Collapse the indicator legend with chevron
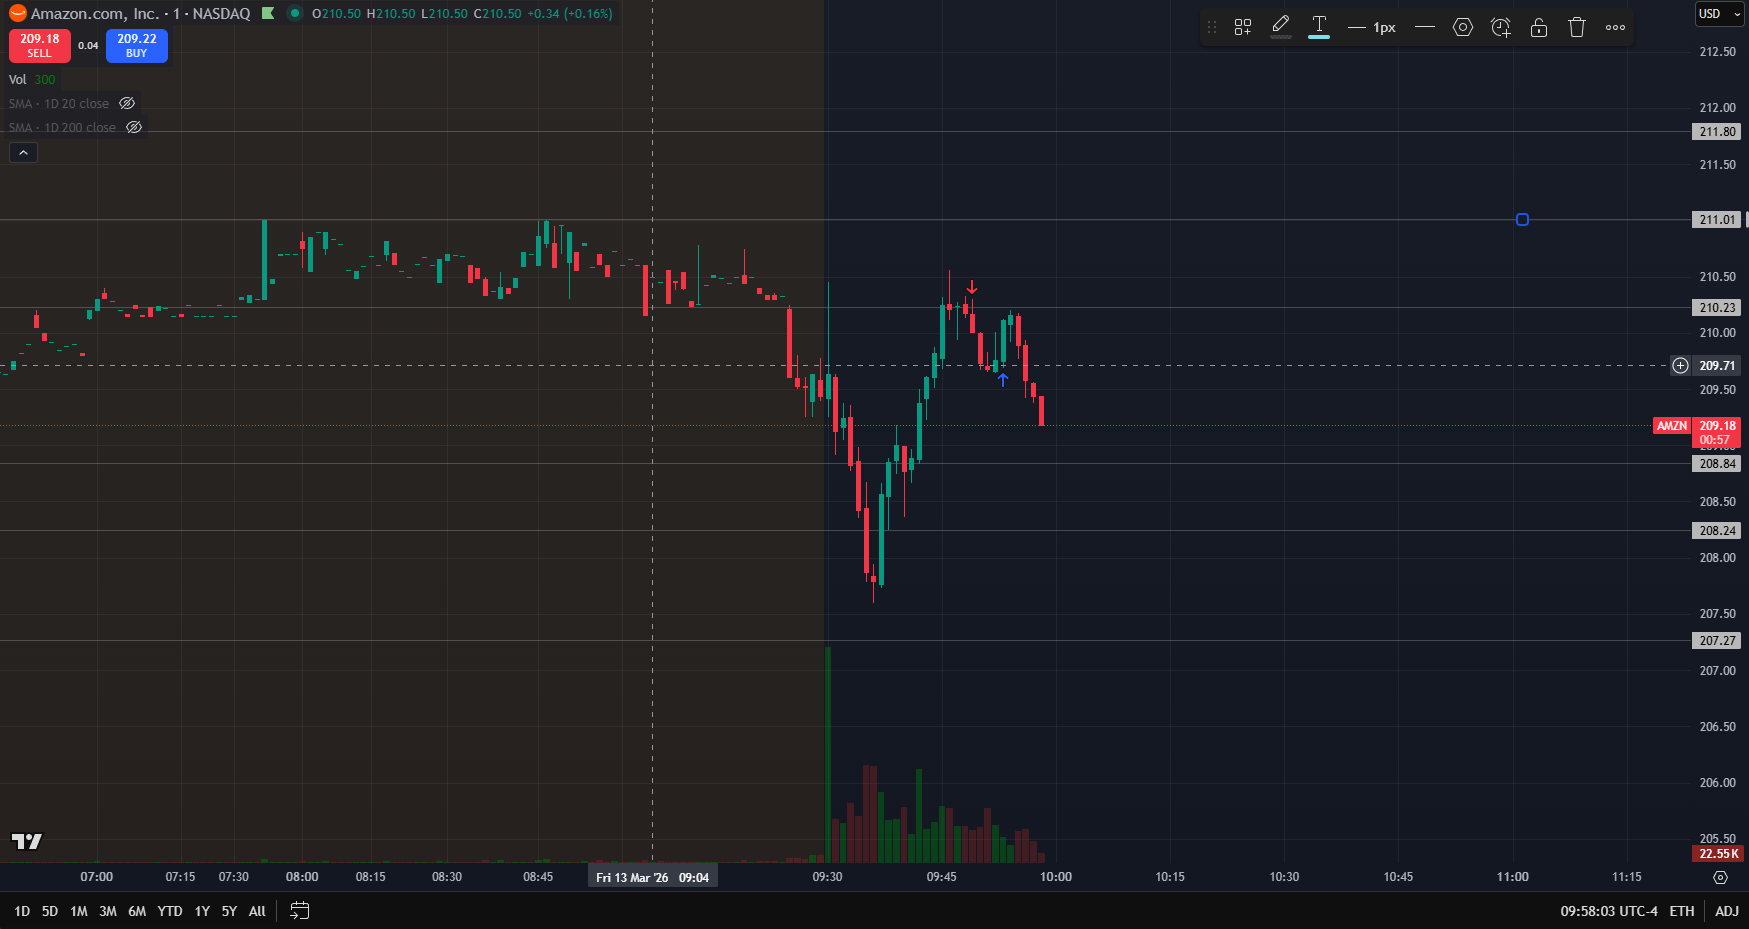The width and height of the screenshot is (1749, 929). click(23, 153)
